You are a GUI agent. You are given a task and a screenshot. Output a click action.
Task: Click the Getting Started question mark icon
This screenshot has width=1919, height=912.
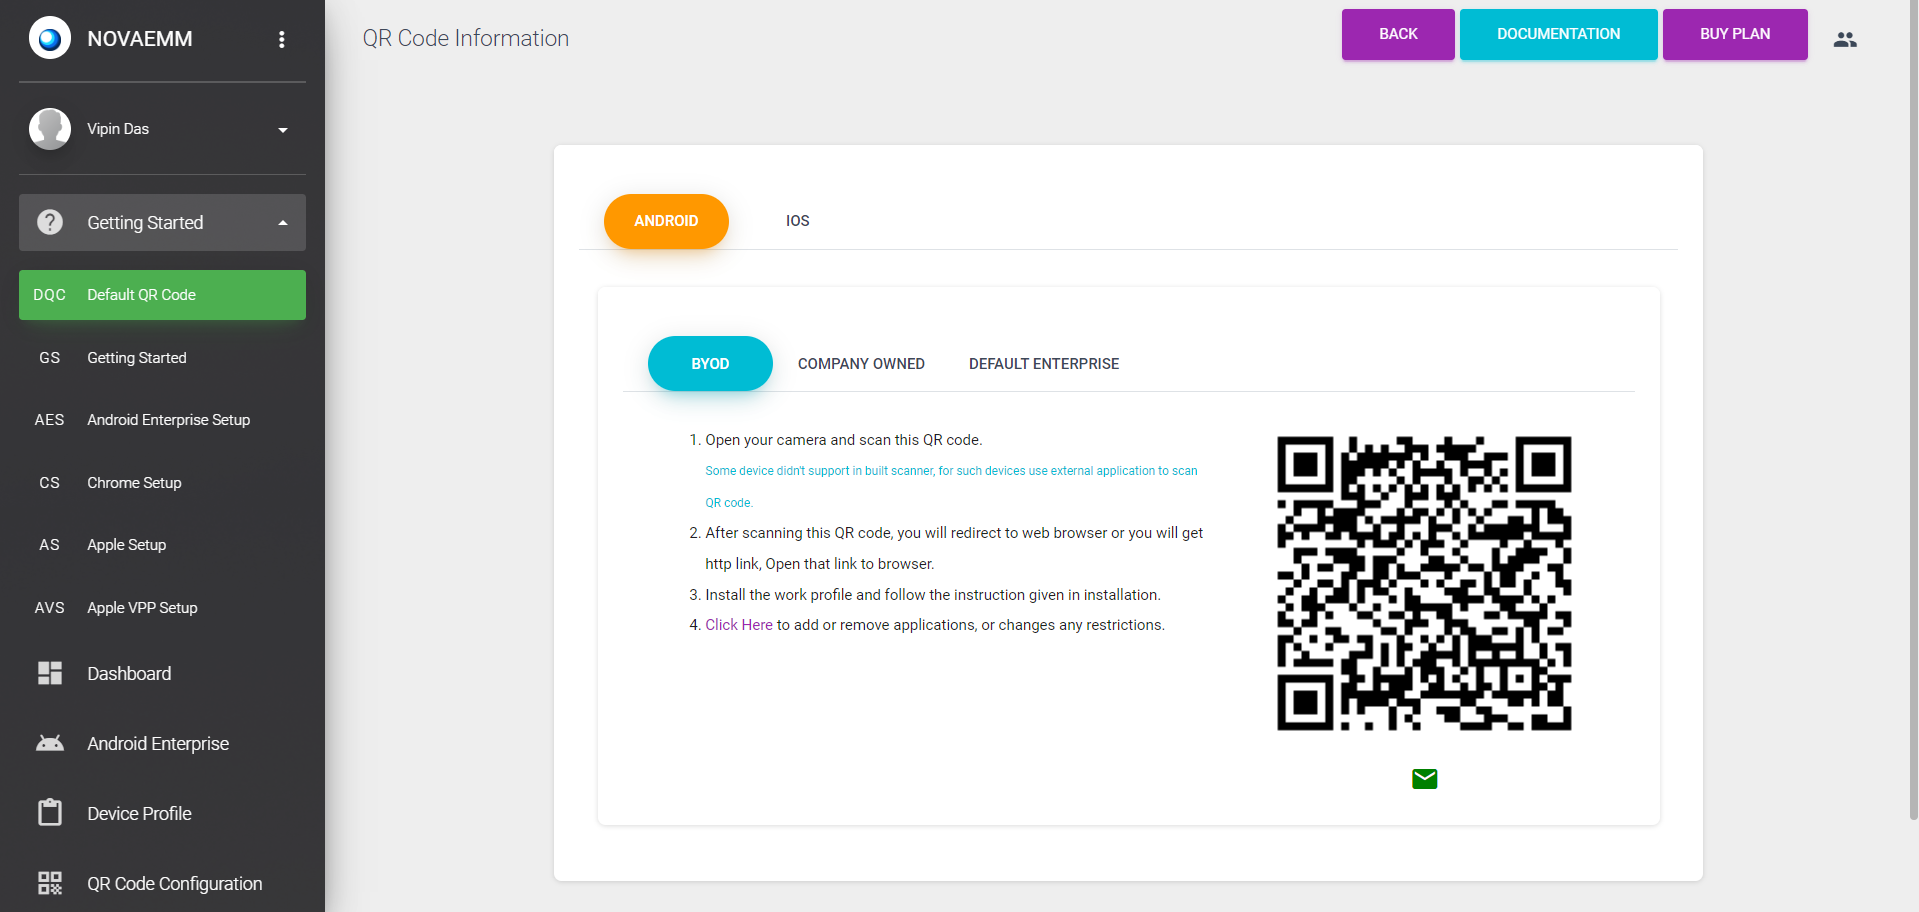[50, 222]
